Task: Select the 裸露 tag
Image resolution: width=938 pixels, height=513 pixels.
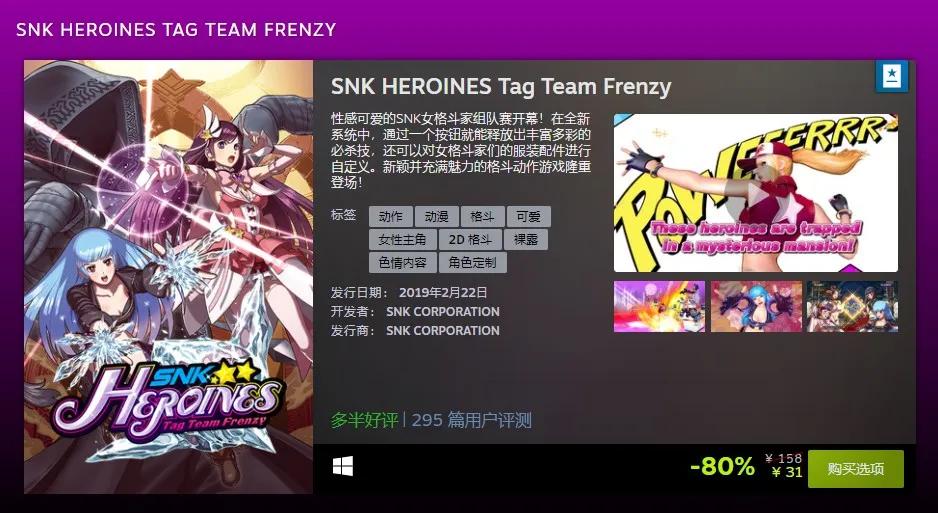Action: click(526, 240)
